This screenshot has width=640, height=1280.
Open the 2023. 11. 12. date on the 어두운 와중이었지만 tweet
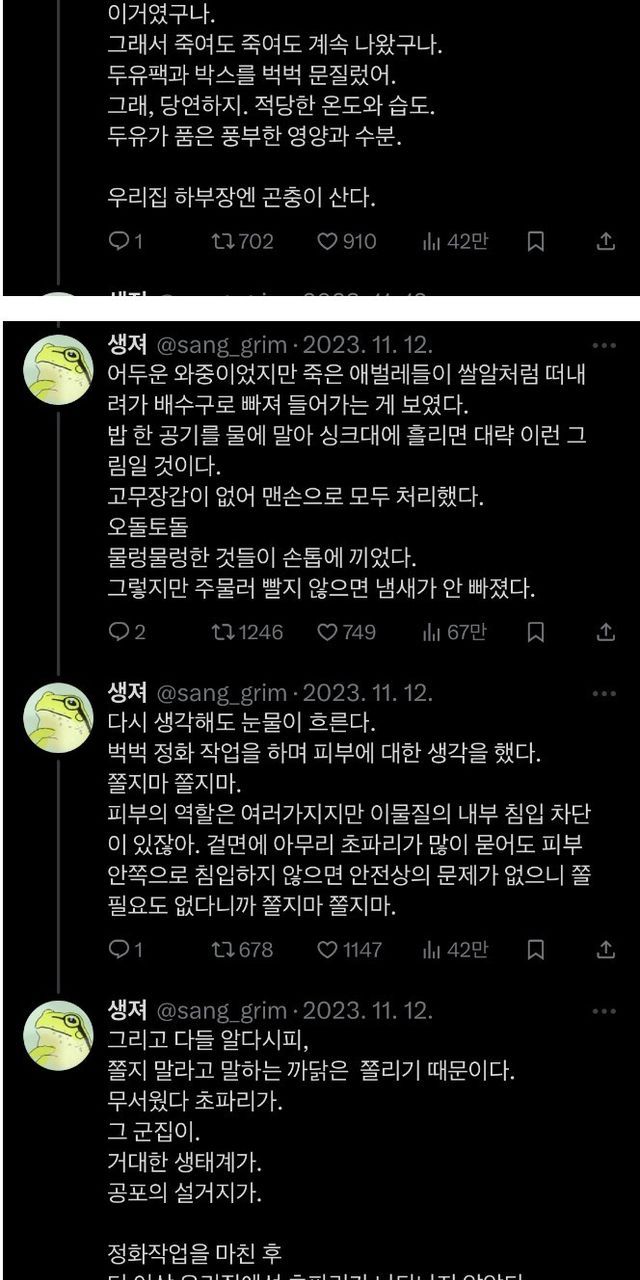(367, 346)
